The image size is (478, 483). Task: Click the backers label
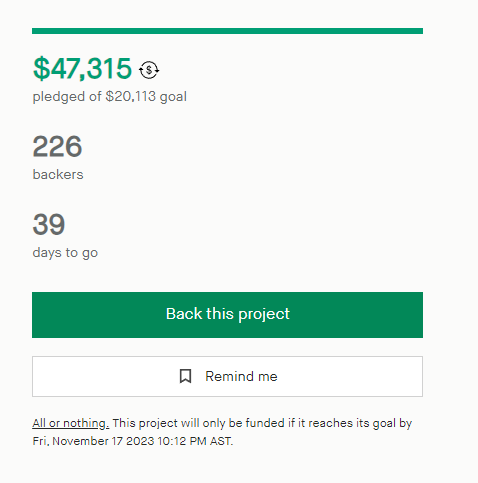tap(58, 174)
